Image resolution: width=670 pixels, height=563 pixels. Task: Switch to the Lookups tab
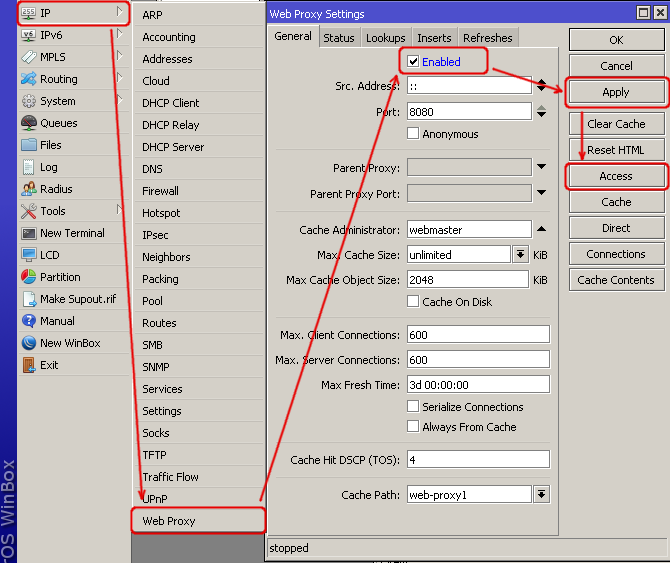[385, 38]
